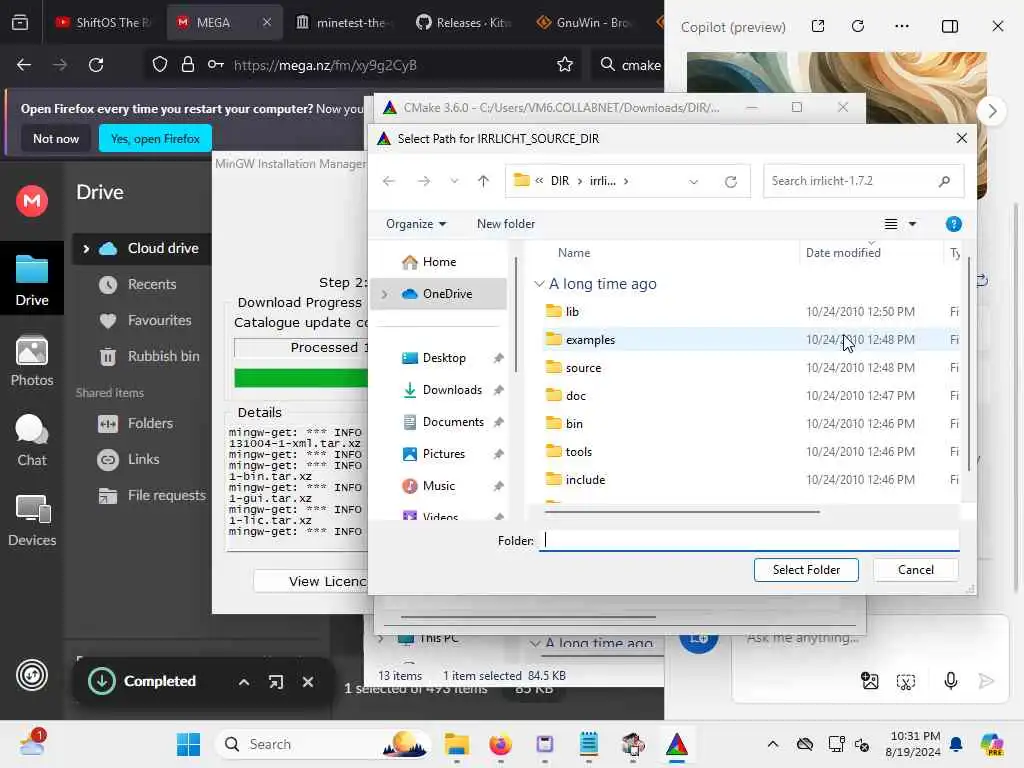
Task: Open the Organize menu
Action: click(416, 224)
